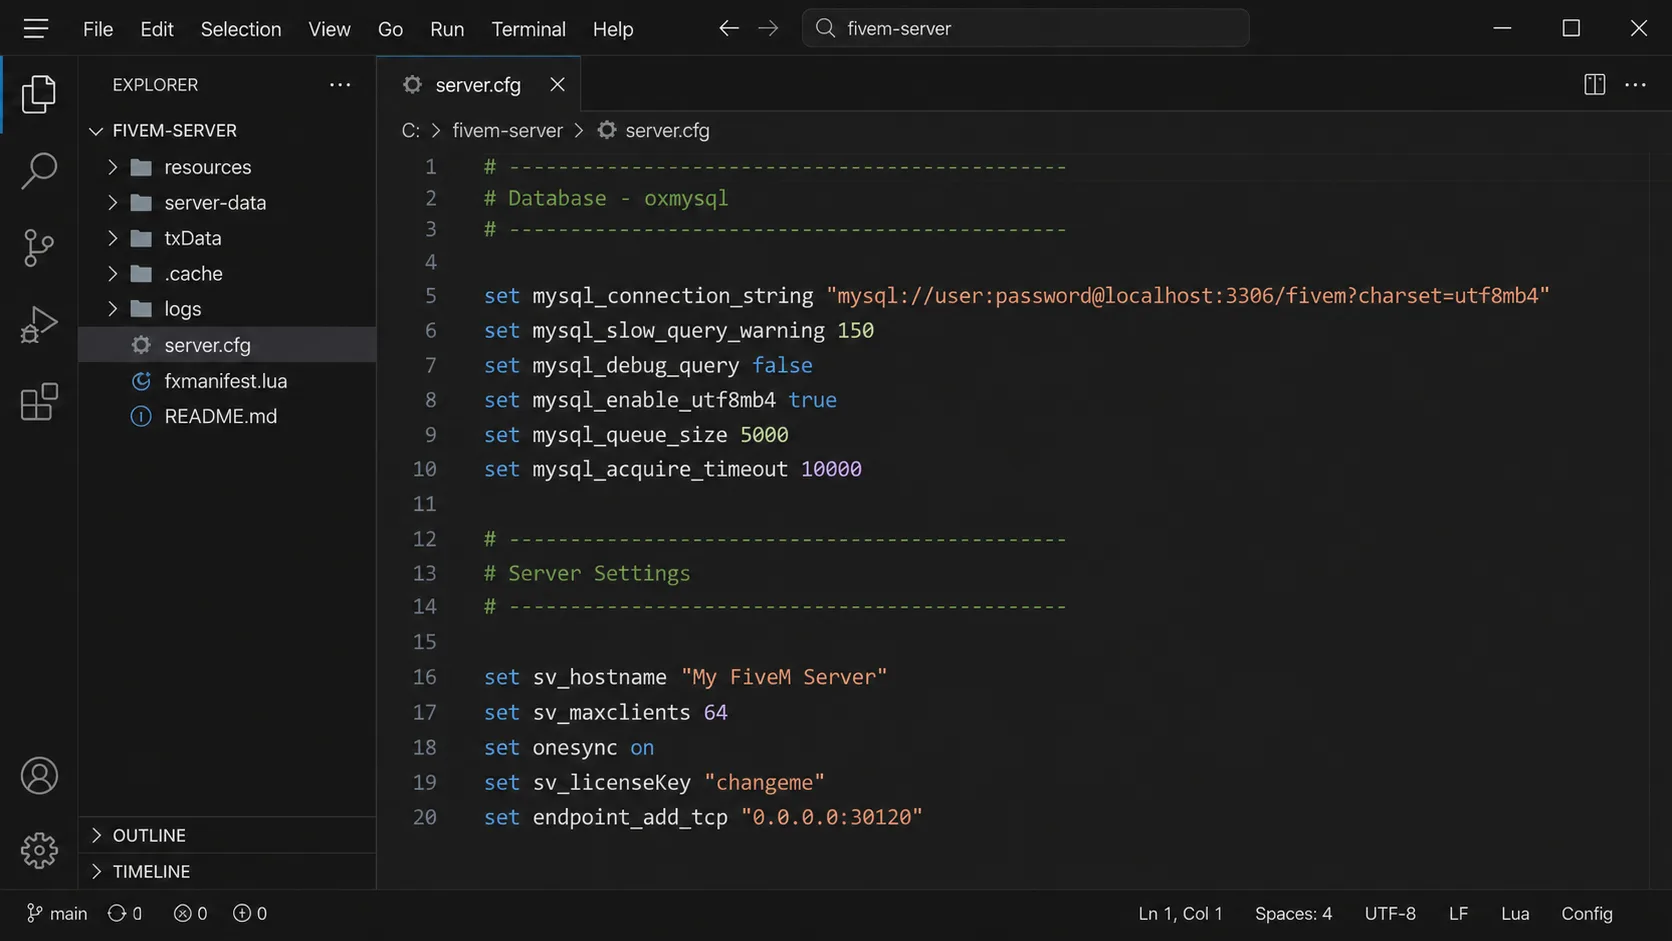Click the split editor icon
The height and width of the screenshot is (941, 1672).
(1595, 85)
